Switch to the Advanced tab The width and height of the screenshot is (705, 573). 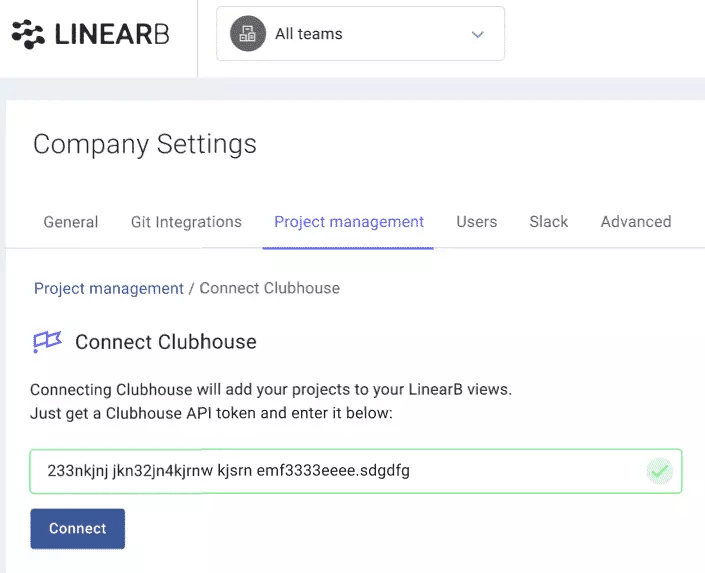pyautogui.click(x=636, y=222)
